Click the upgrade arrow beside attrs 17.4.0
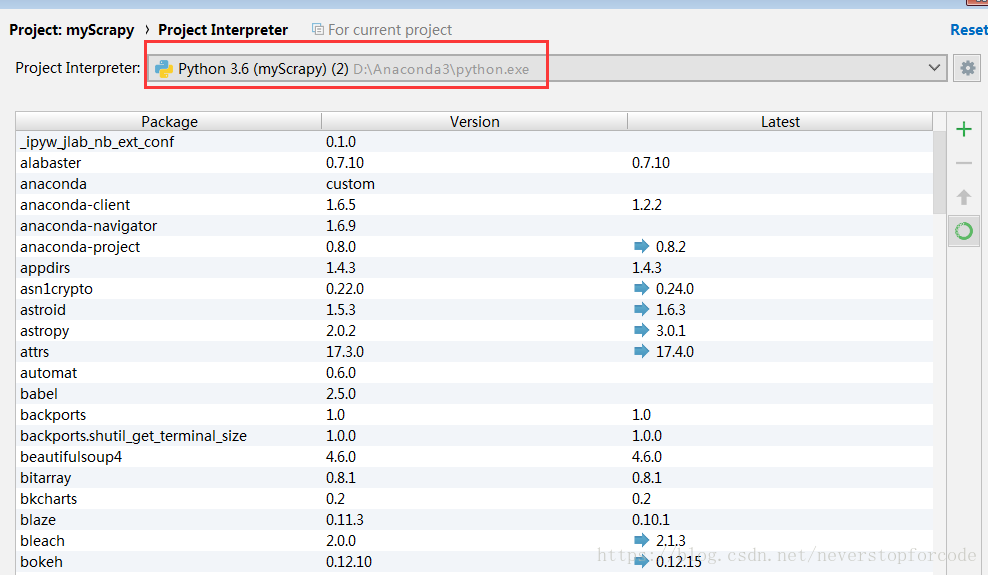The image size is (988, 575). point(641,351)
